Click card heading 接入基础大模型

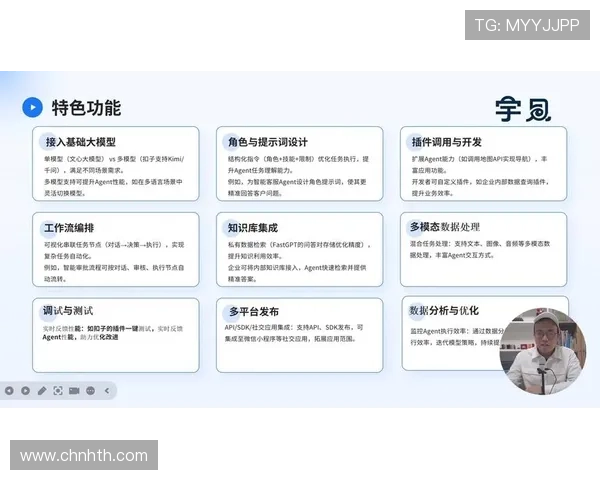(x=81, y=142)
